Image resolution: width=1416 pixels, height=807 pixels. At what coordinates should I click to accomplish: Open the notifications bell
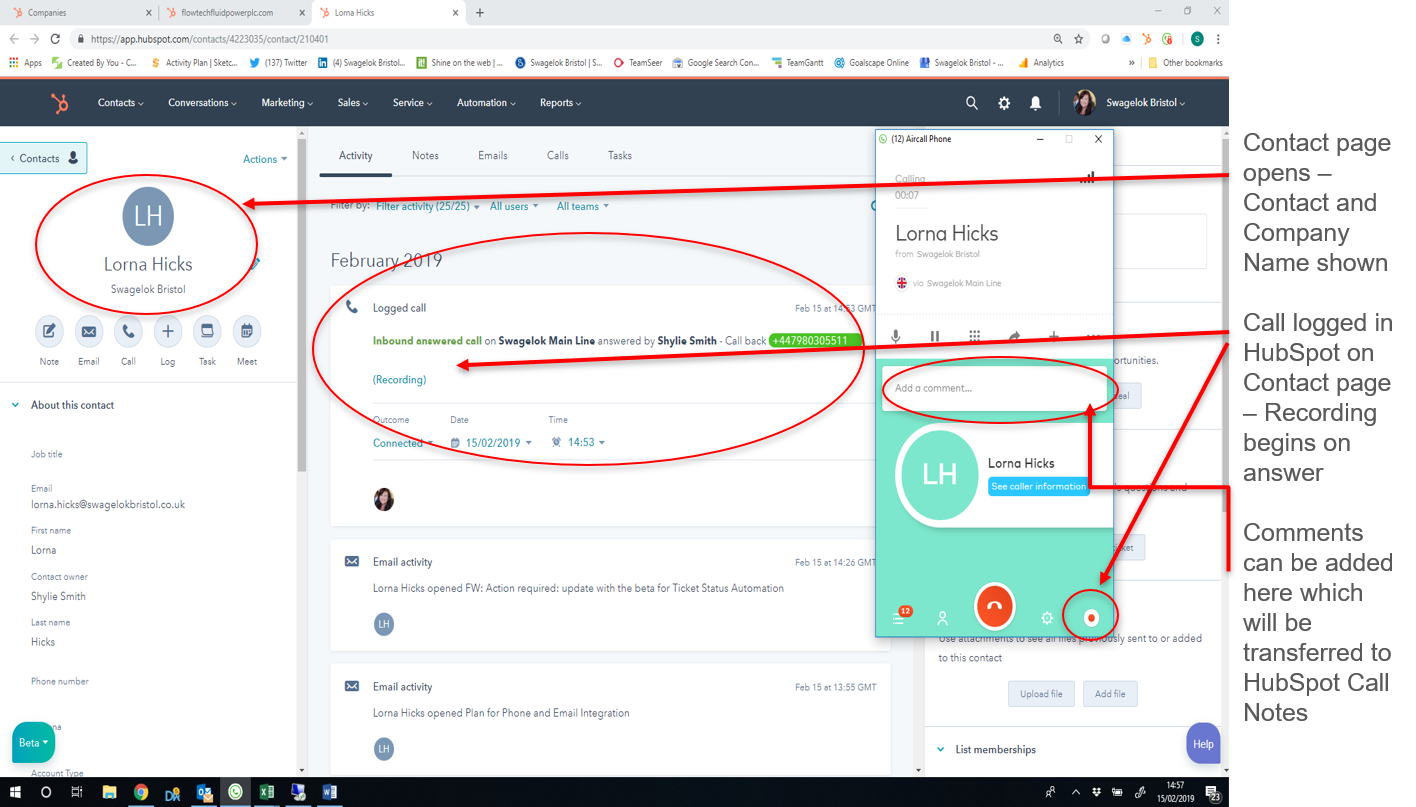point(1036,103)
